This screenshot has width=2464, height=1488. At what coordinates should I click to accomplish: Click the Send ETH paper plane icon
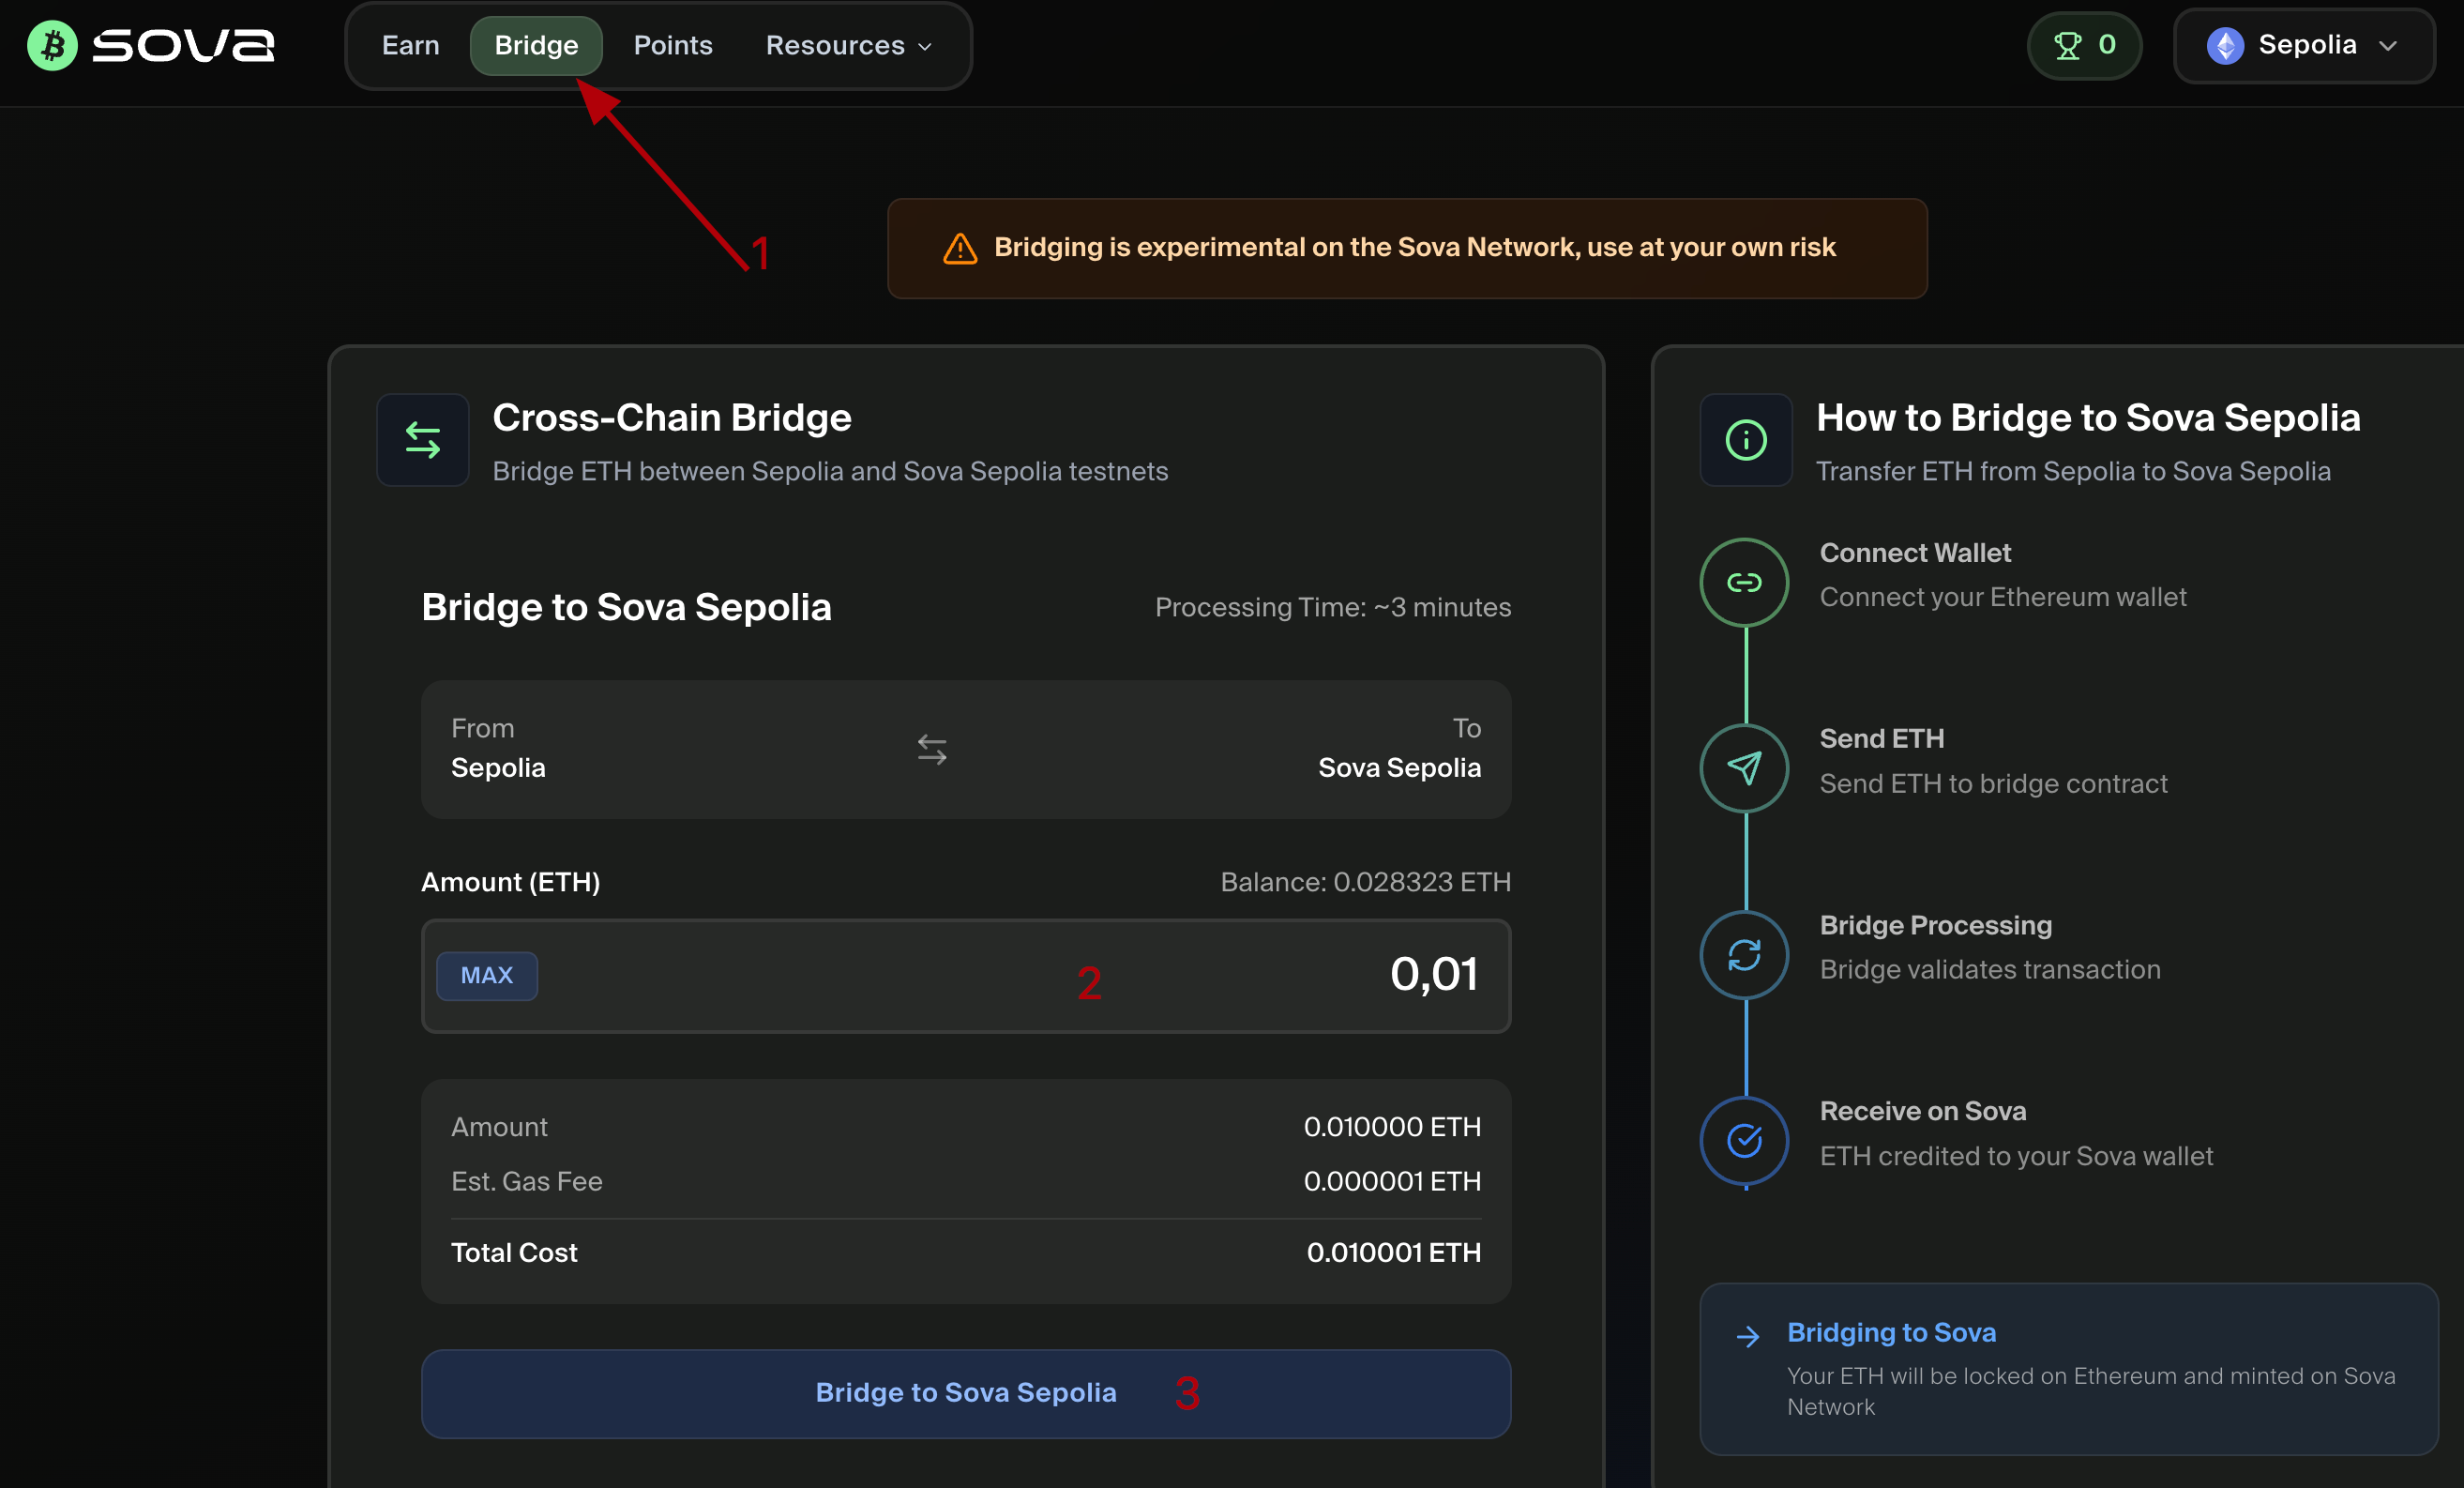click(1744, 768)
